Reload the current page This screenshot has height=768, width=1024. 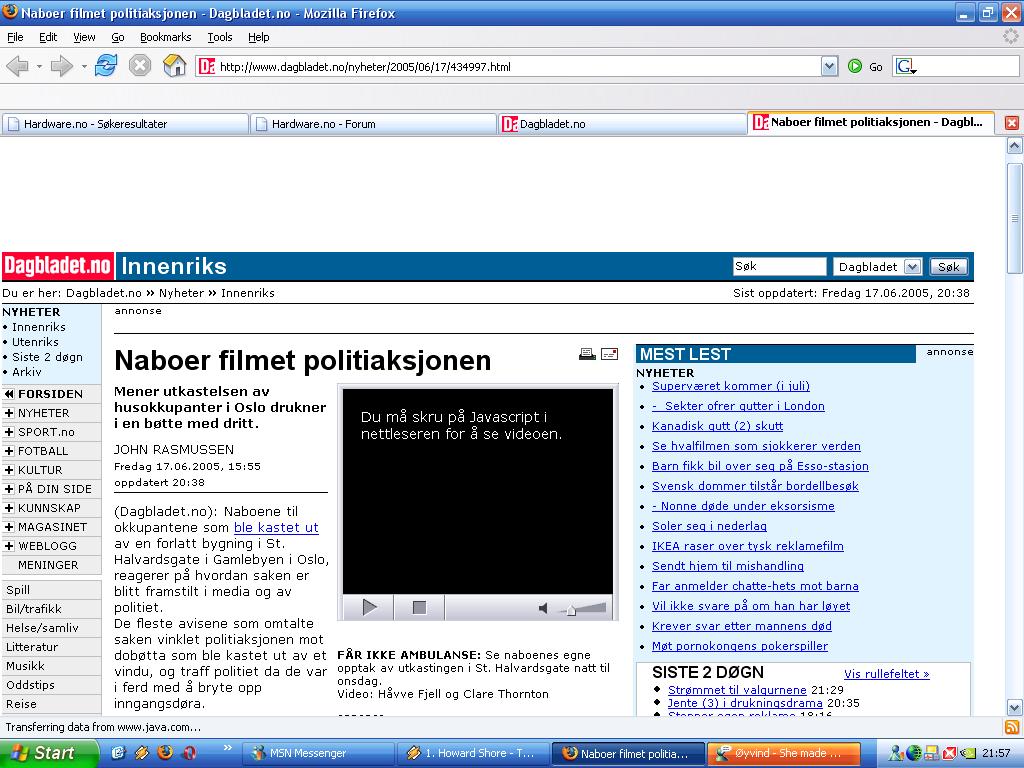click(x=106, y=65)
